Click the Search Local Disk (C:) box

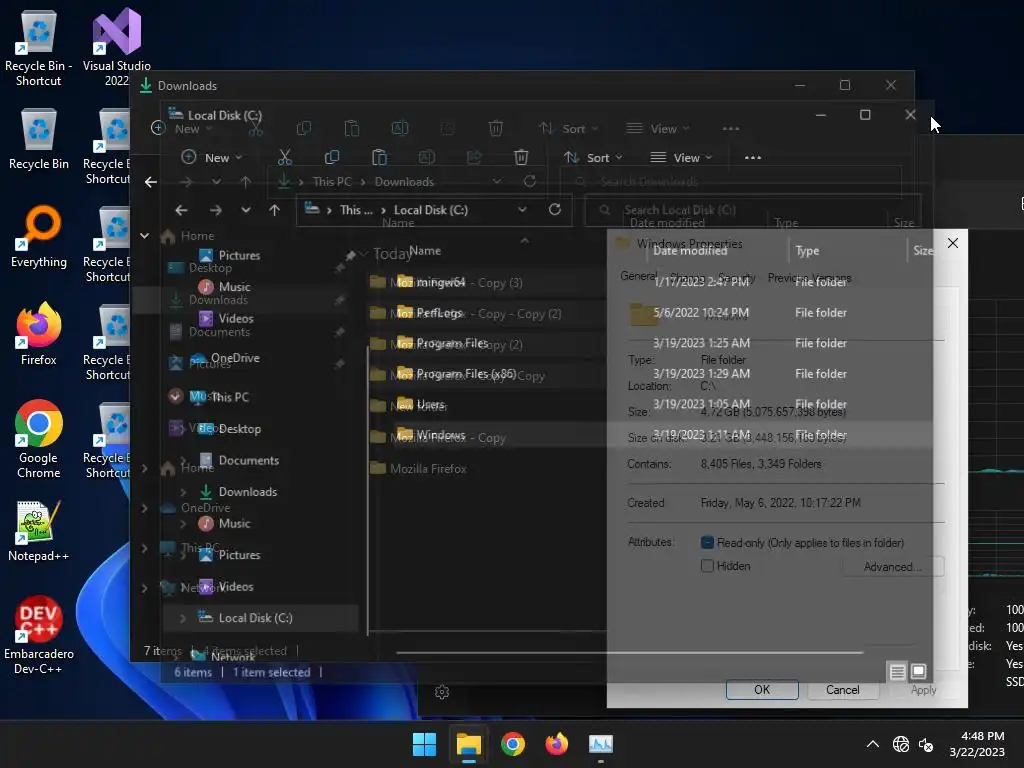pos(752,210)
